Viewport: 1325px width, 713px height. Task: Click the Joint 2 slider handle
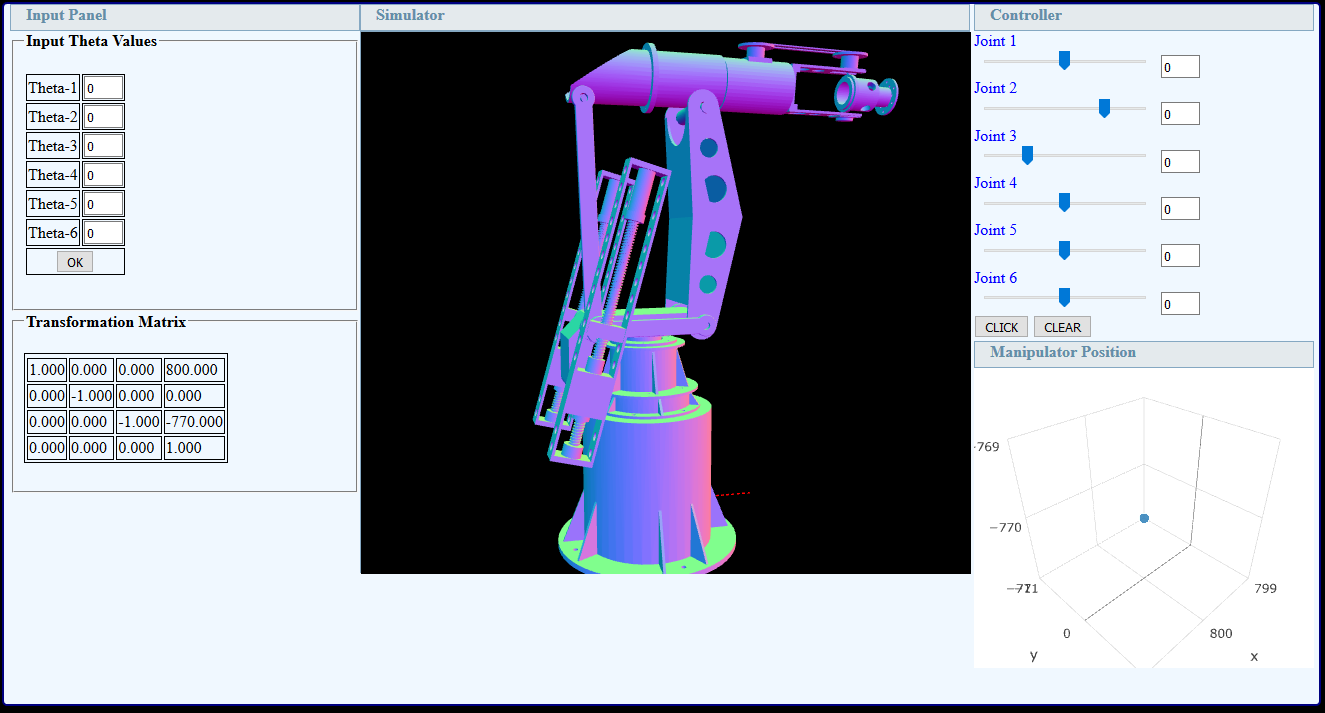click(x=1104, y=108)
